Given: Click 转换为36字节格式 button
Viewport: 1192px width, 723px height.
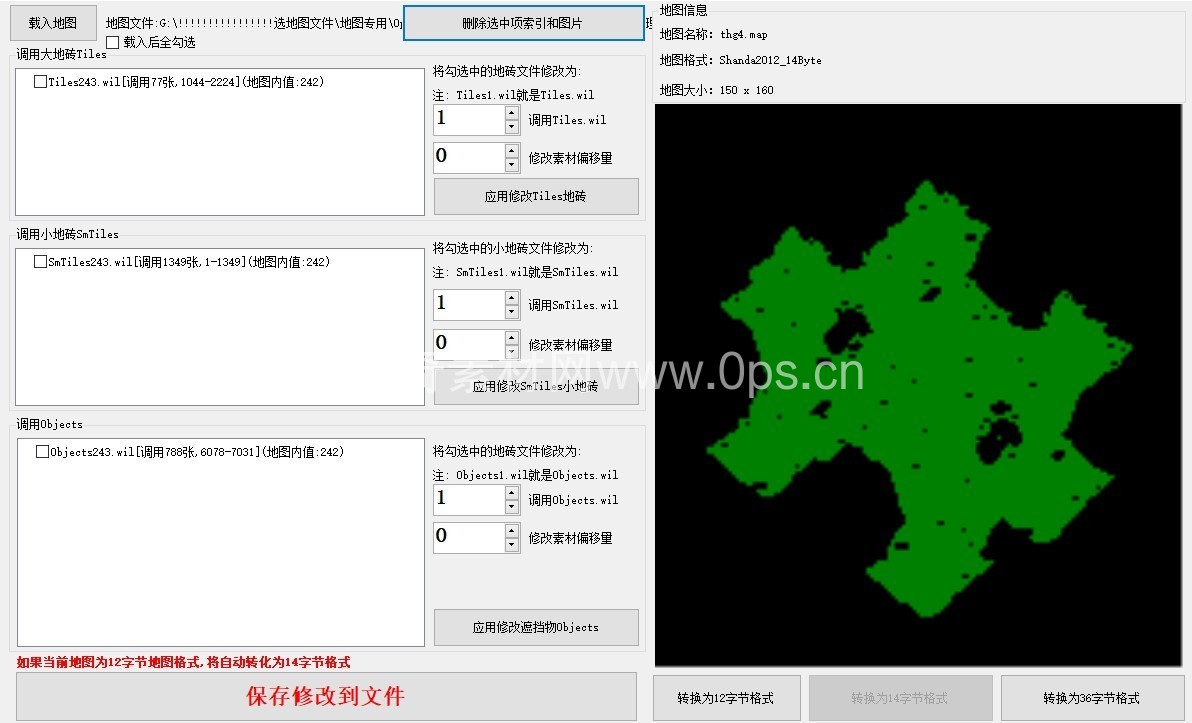Looking at the screenshot, I should point(1091,698).
